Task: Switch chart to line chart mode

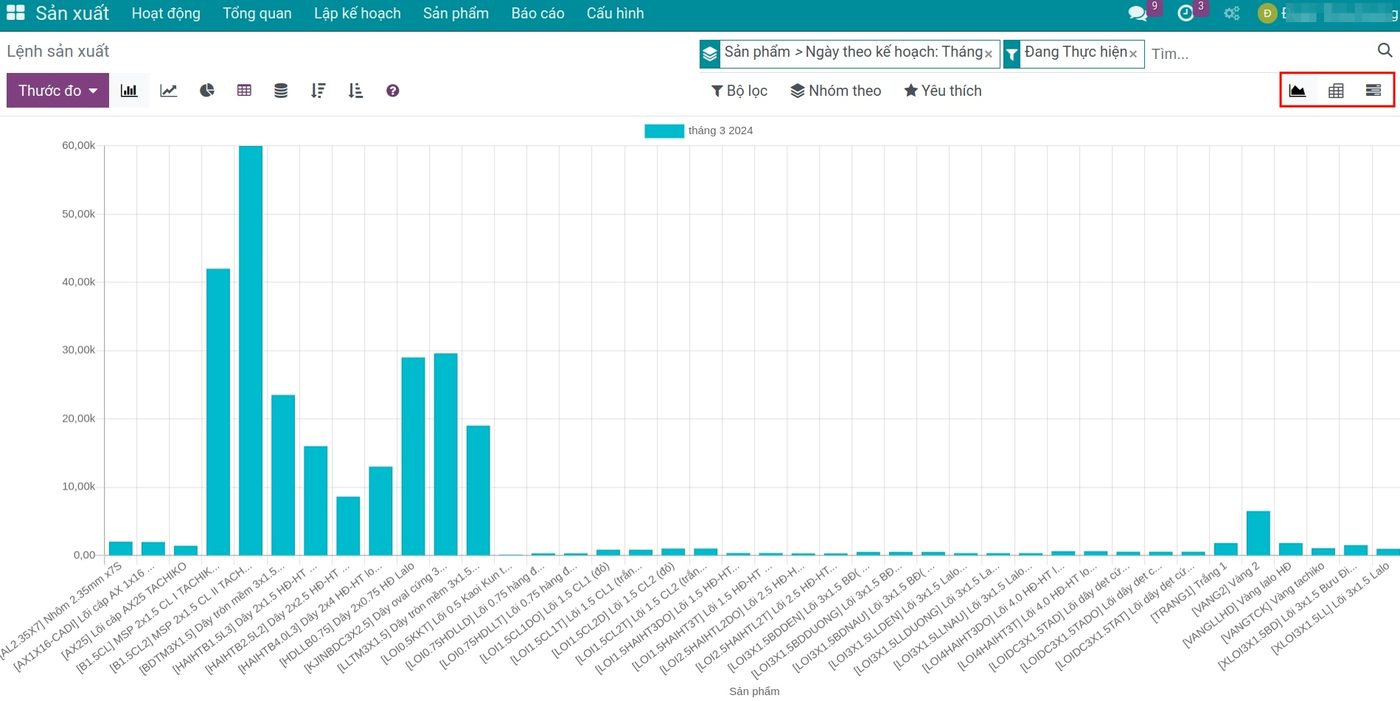Action: (x=169, y=90)
